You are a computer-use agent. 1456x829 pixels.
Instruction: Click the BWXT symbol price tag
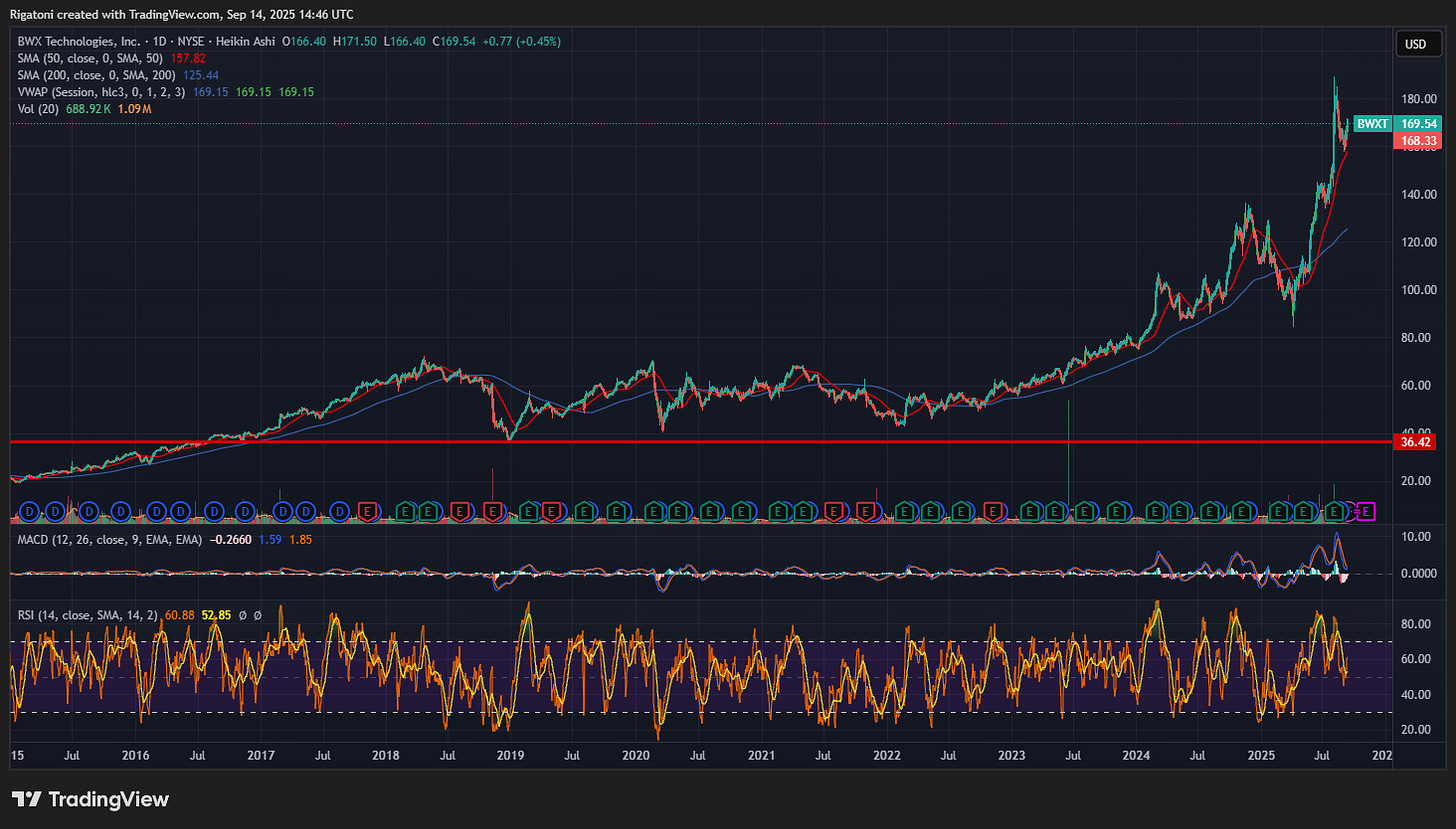click(1372, 124)
